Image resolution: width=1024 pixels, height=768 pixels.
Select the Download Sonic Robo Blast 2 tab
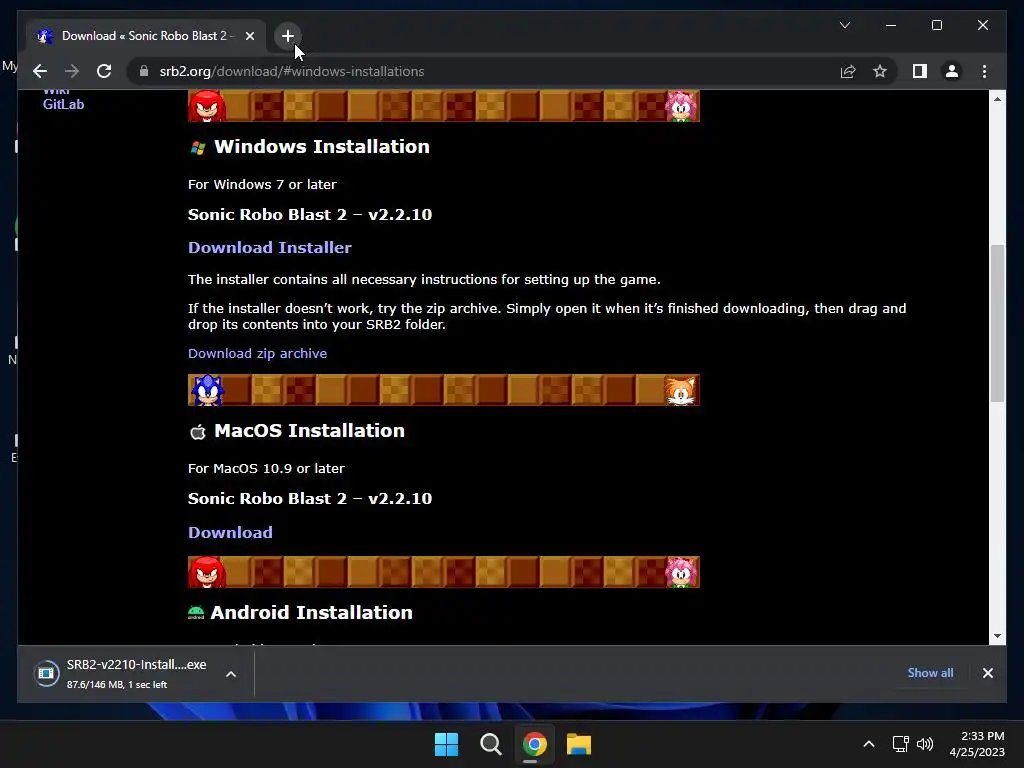(x=146, y=36)
